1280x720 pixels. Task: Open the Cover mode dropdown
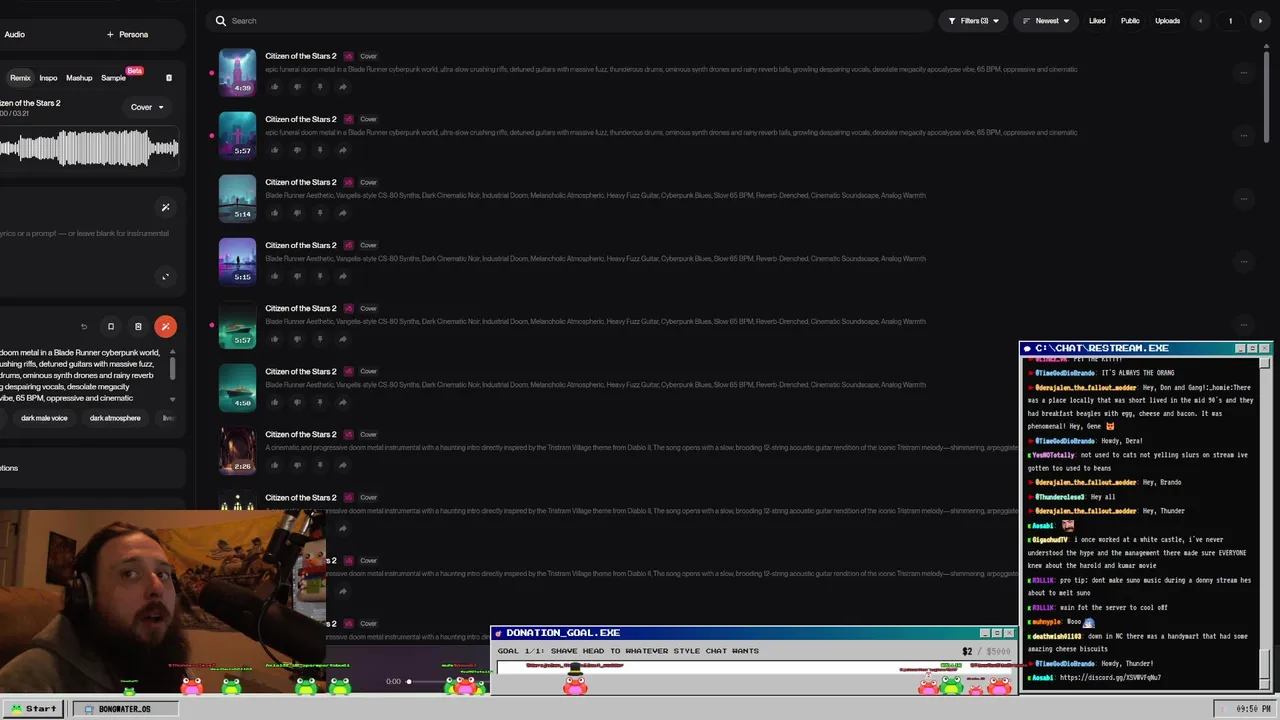(147, 107)
